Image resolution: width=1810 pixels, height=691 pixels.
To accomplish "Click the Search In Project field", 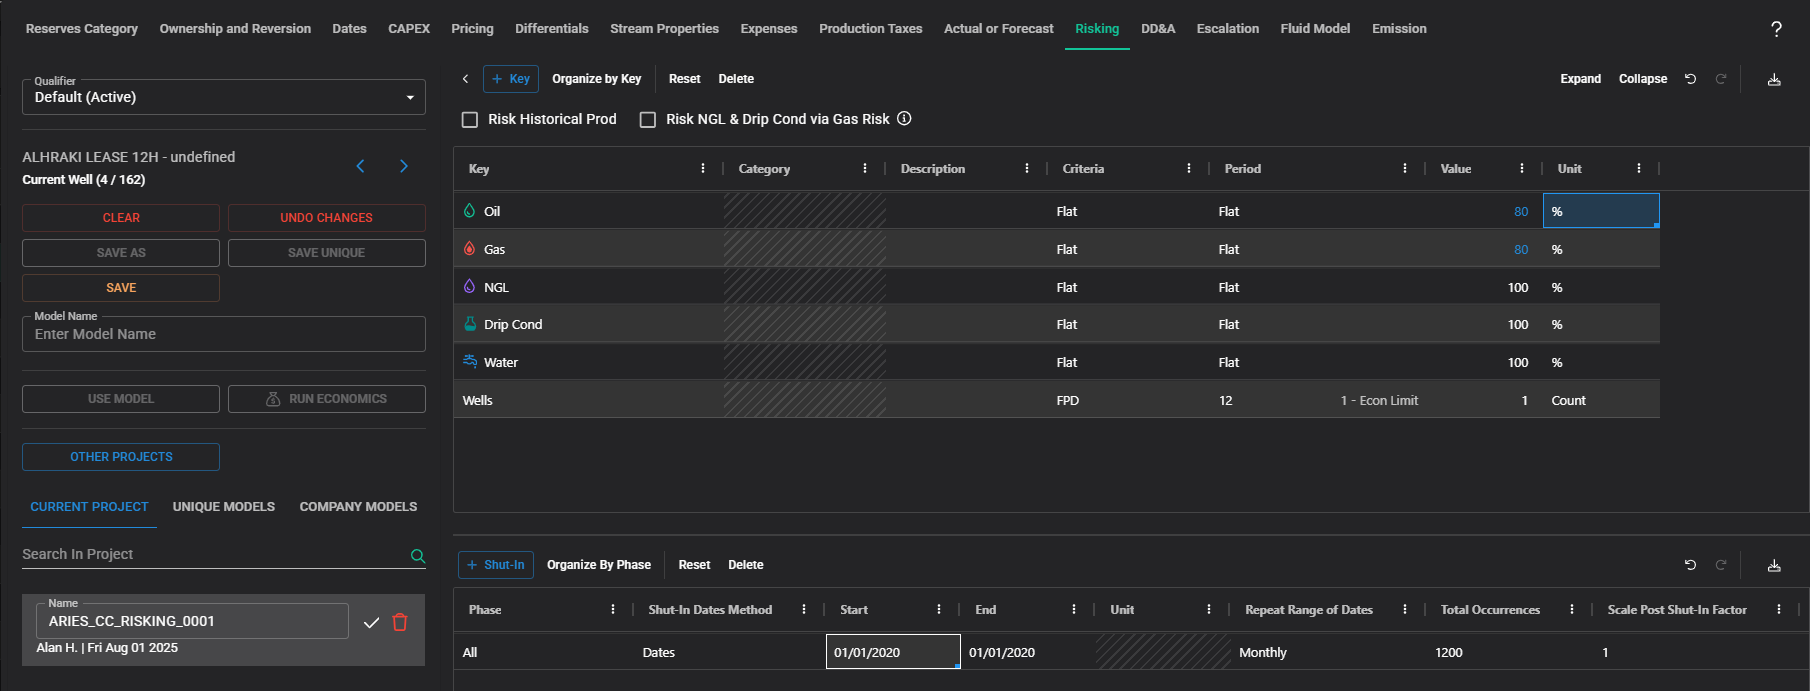I will [x=214, y=554].
